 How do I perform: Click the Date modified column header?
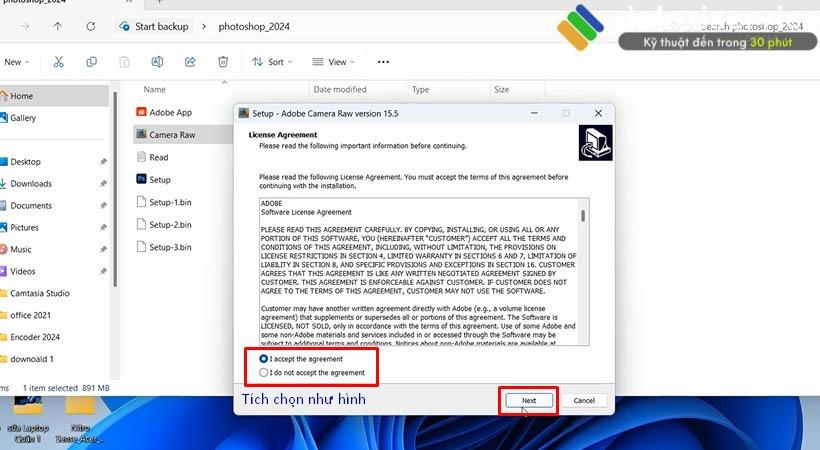pyautogui.click(x=340, y=89)
